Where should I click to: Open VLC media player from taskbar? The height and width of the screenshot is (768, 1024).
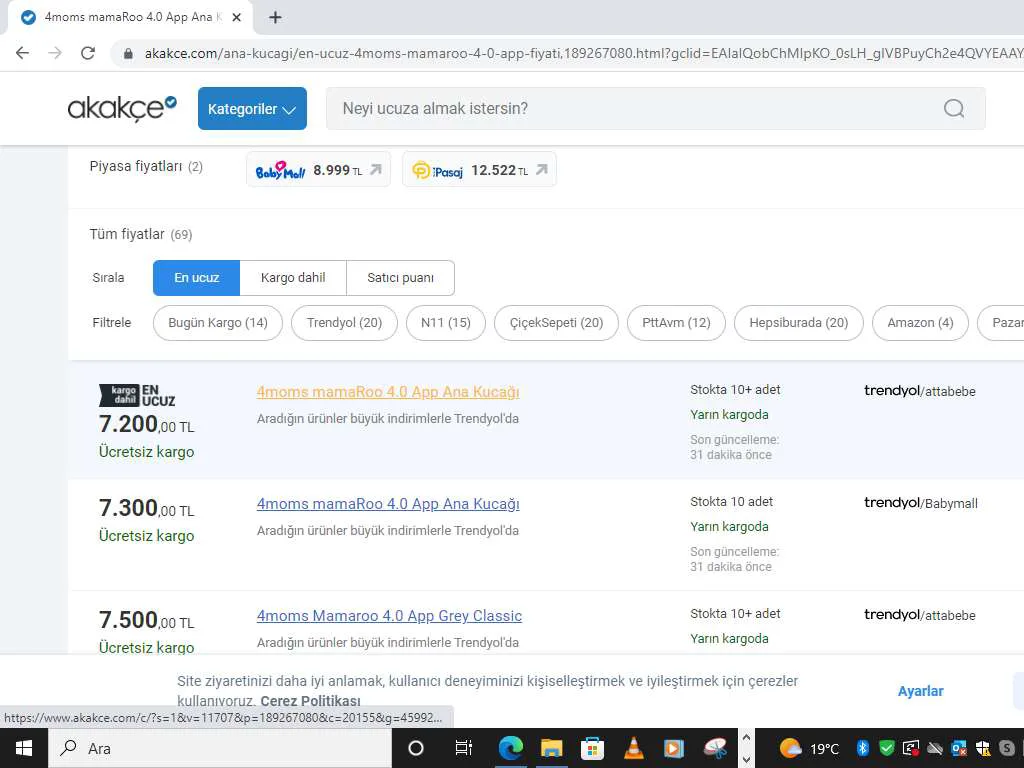click(633, 748)
